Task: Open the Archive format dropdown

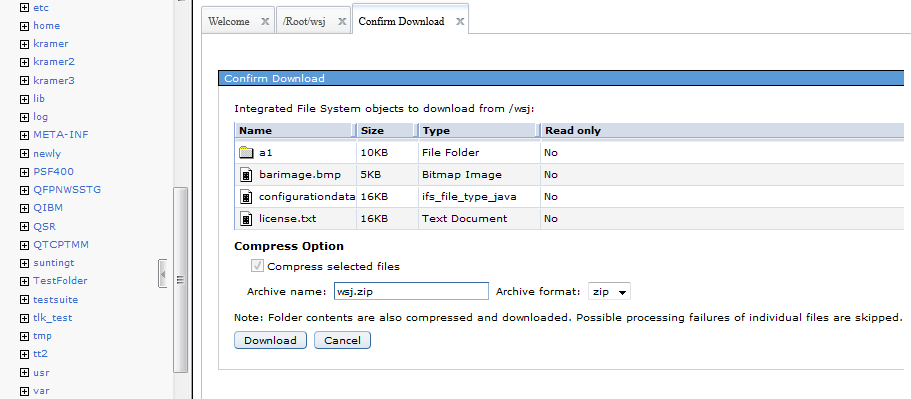Action: (609, 292)
